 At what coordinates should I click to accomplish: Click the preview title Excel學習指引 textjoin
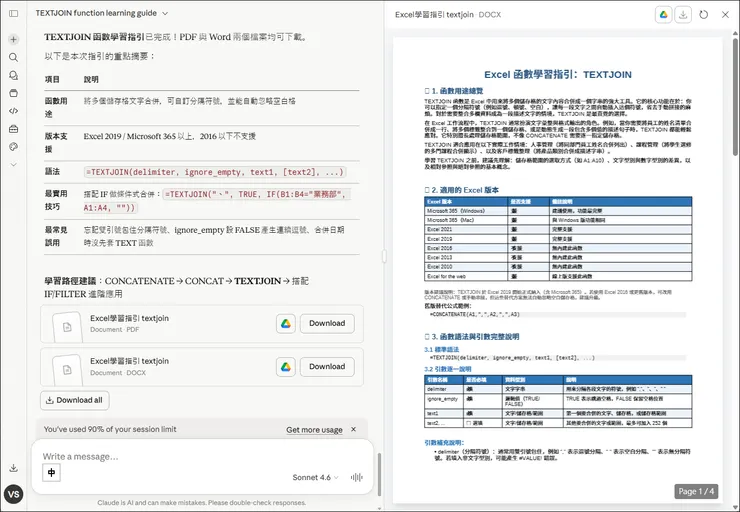pos(434,15)
